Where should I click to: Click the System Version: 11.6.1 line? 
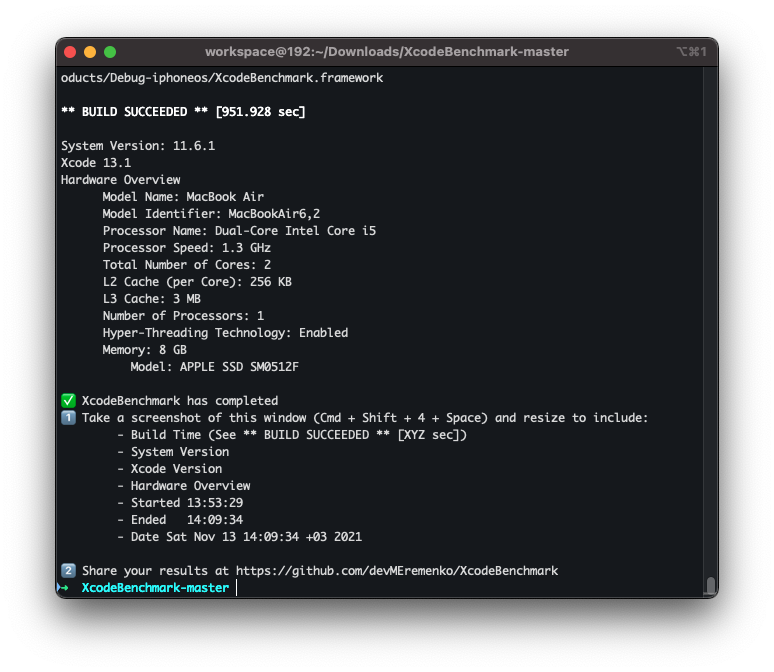pyautogui.click(x=138, y=146)
